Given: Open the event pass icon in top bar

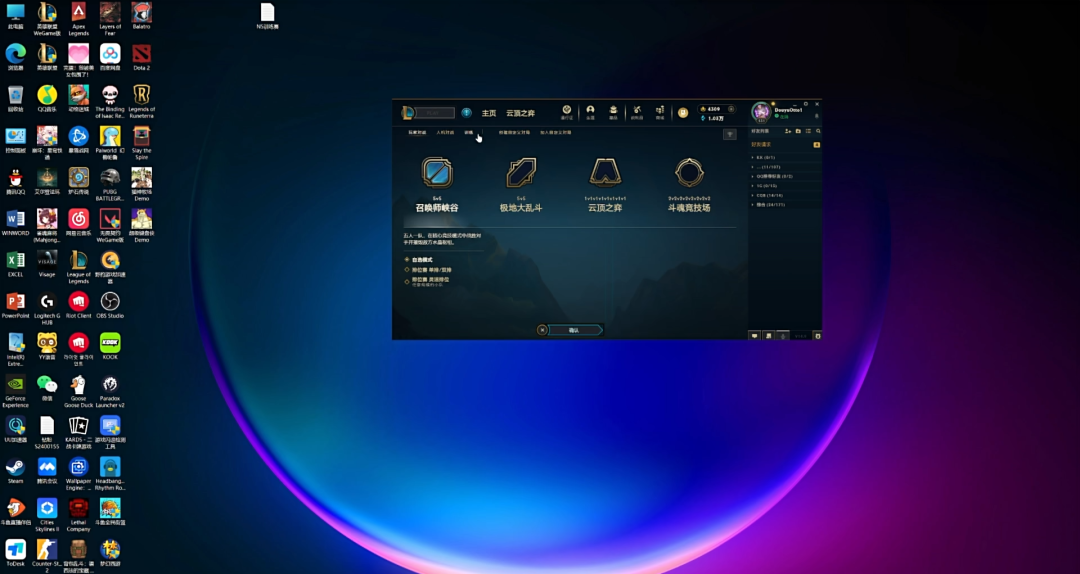Looking at the screenshot, I should (567, 112).
